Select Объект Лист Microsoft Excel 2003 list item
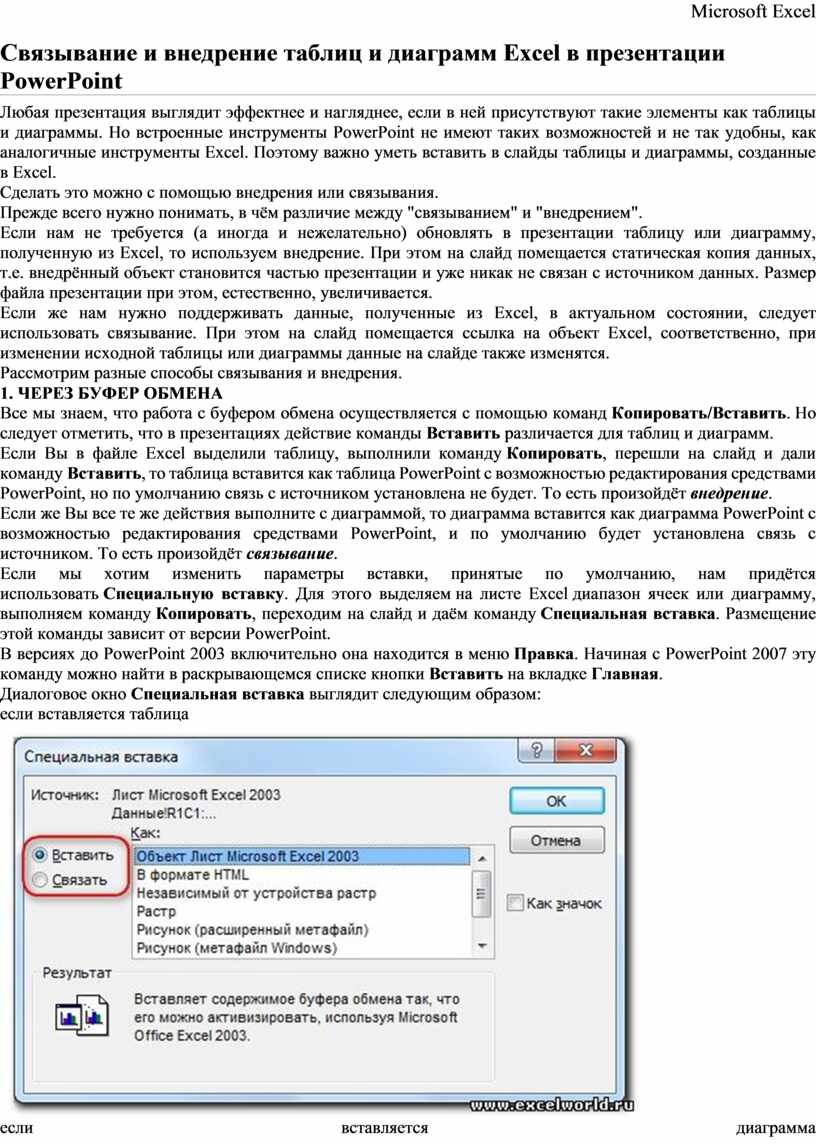The height and width of the screenshot is (1146, 816). (302, 856)
